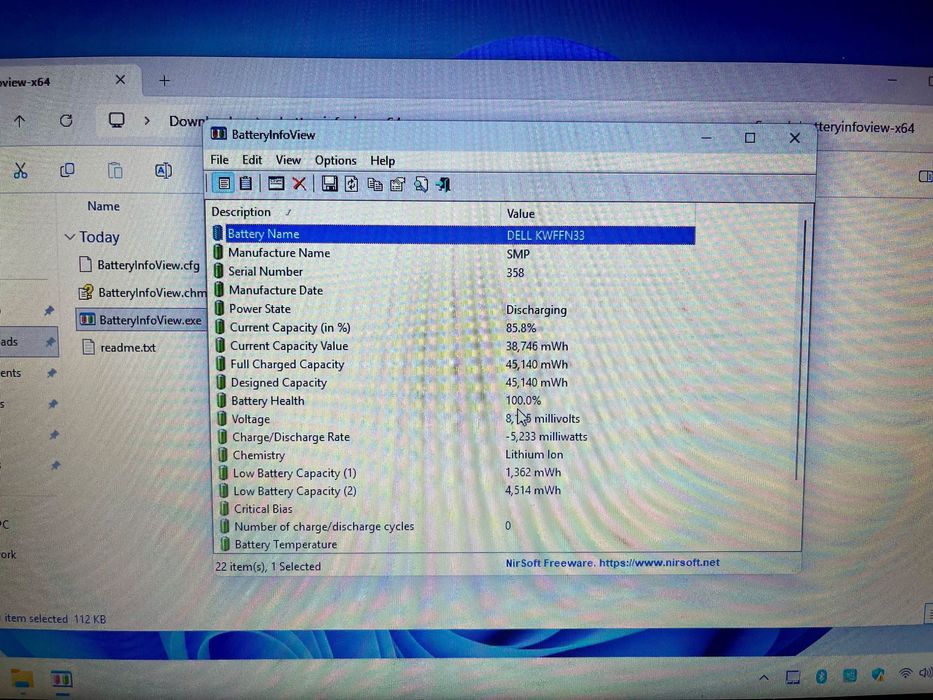This screenshot has width=933, height=700.
Task: Select the Current Capacity (in %) row
Action: pos(453,327)
